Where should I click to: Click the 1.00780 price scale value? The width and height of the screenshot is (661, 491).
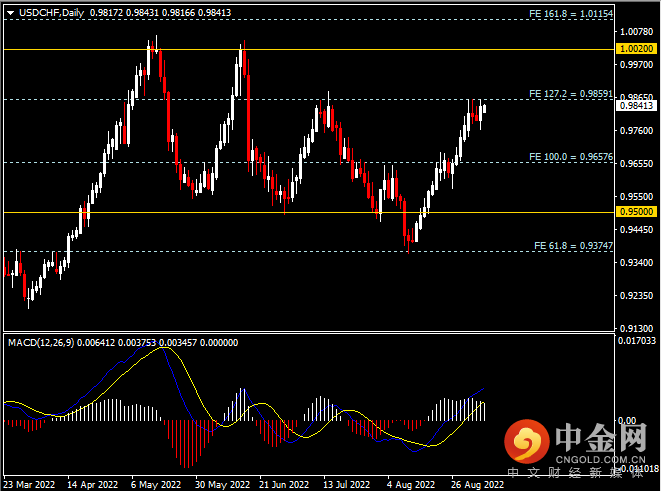636,32
